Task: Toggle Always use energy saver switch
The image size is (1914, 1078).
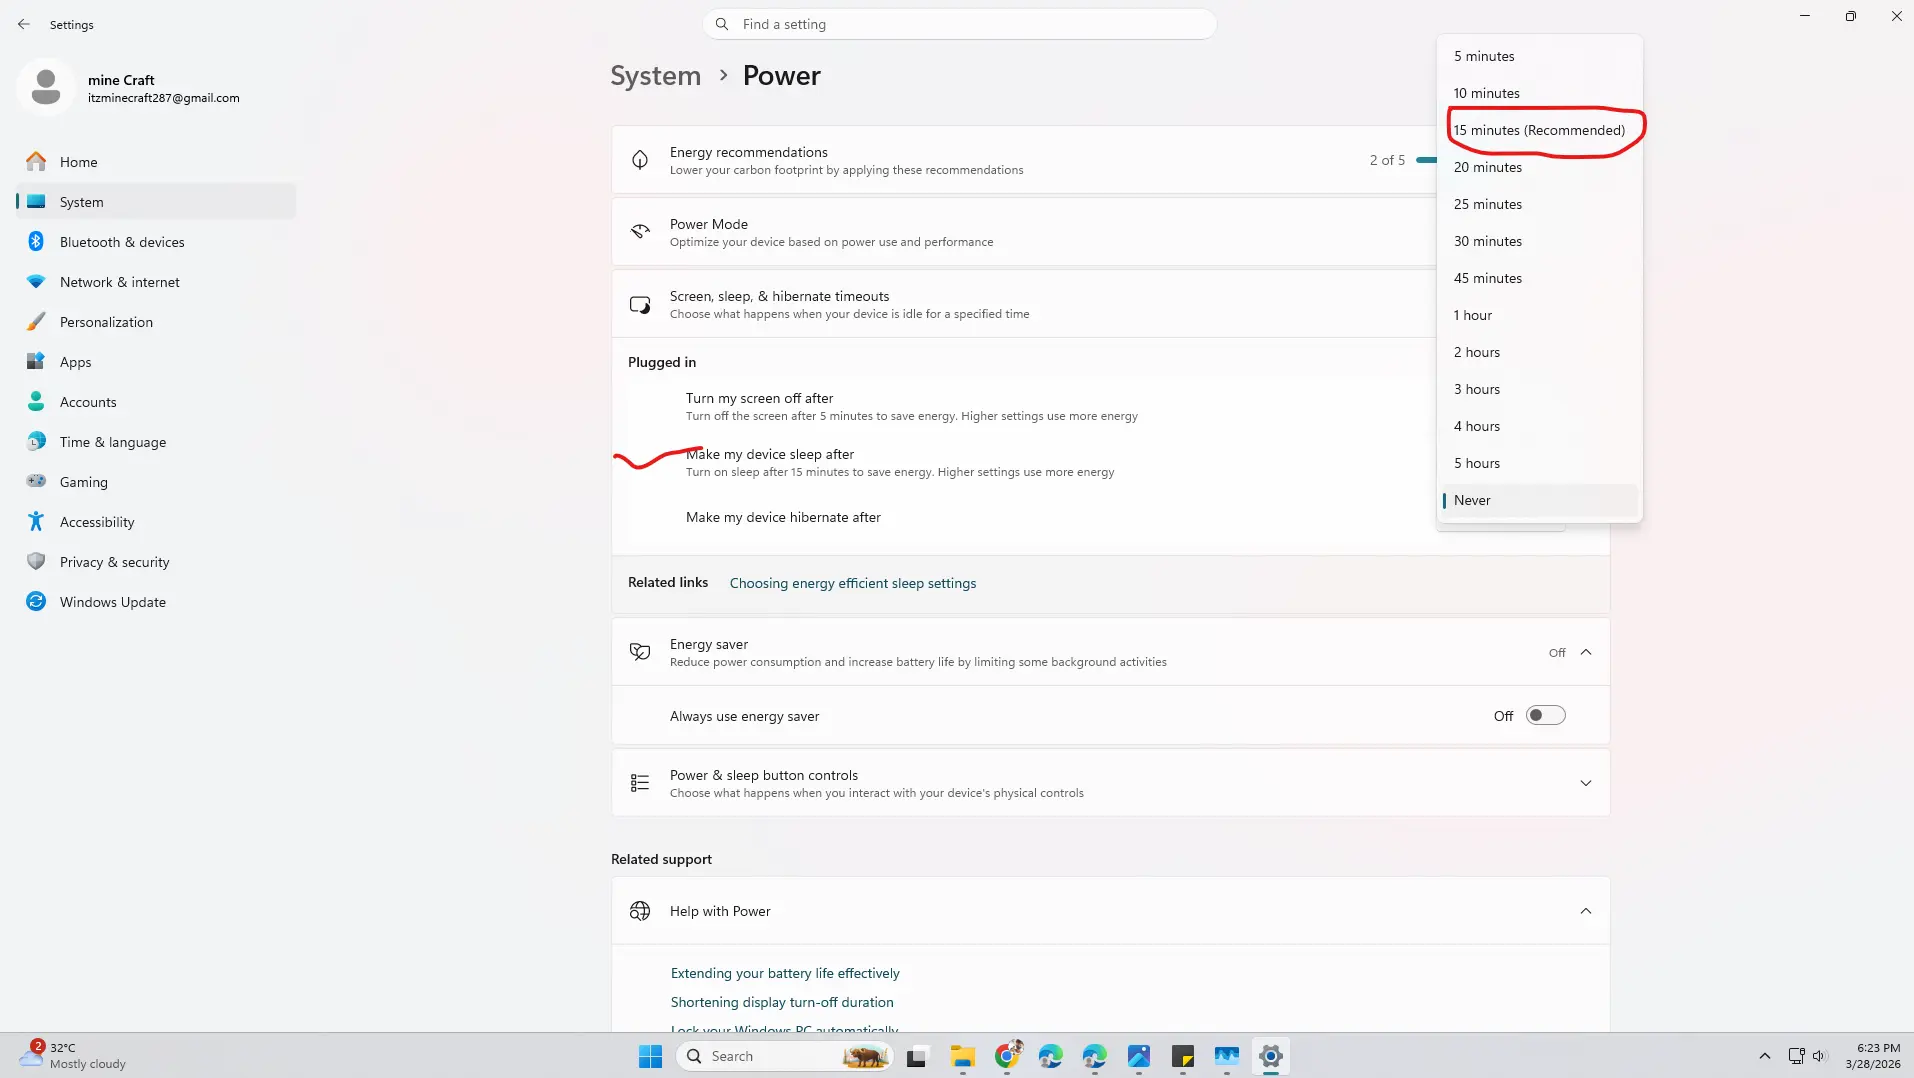Action: click(x=1545, y=716)
